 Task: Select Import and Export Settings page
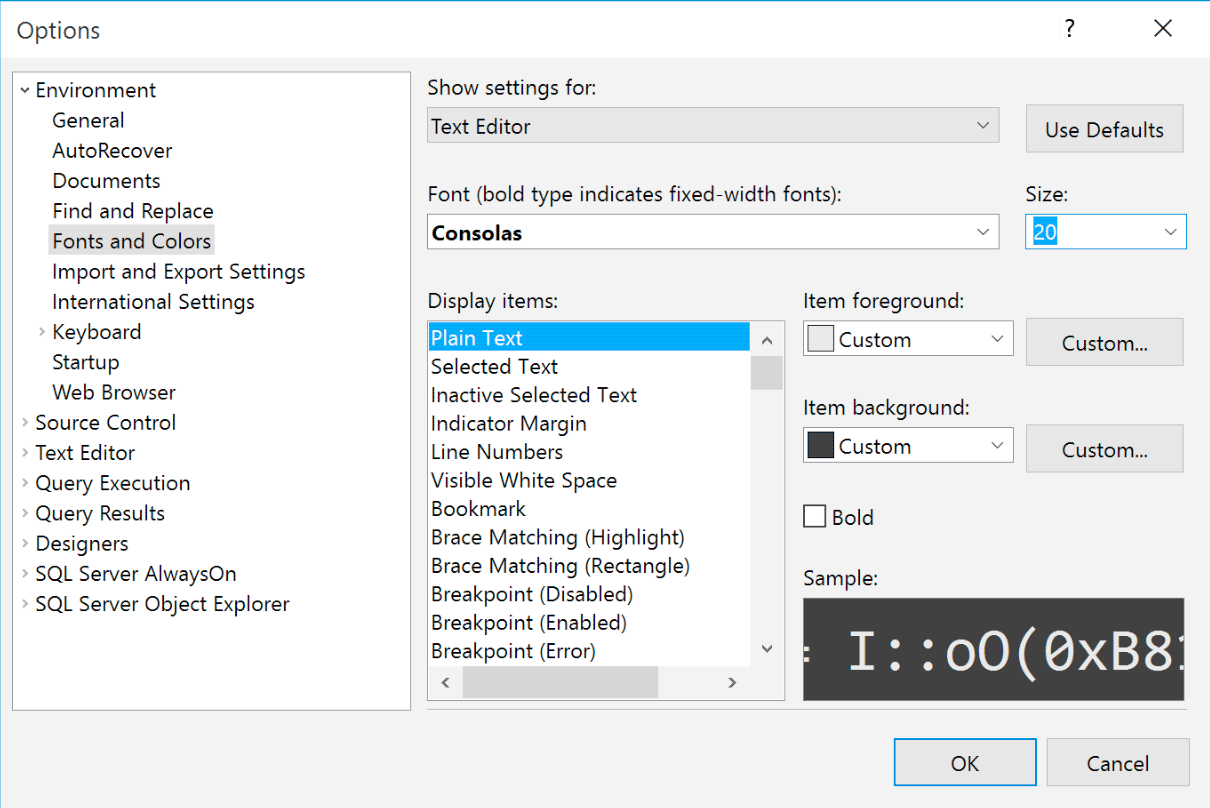tap(179, 272)
